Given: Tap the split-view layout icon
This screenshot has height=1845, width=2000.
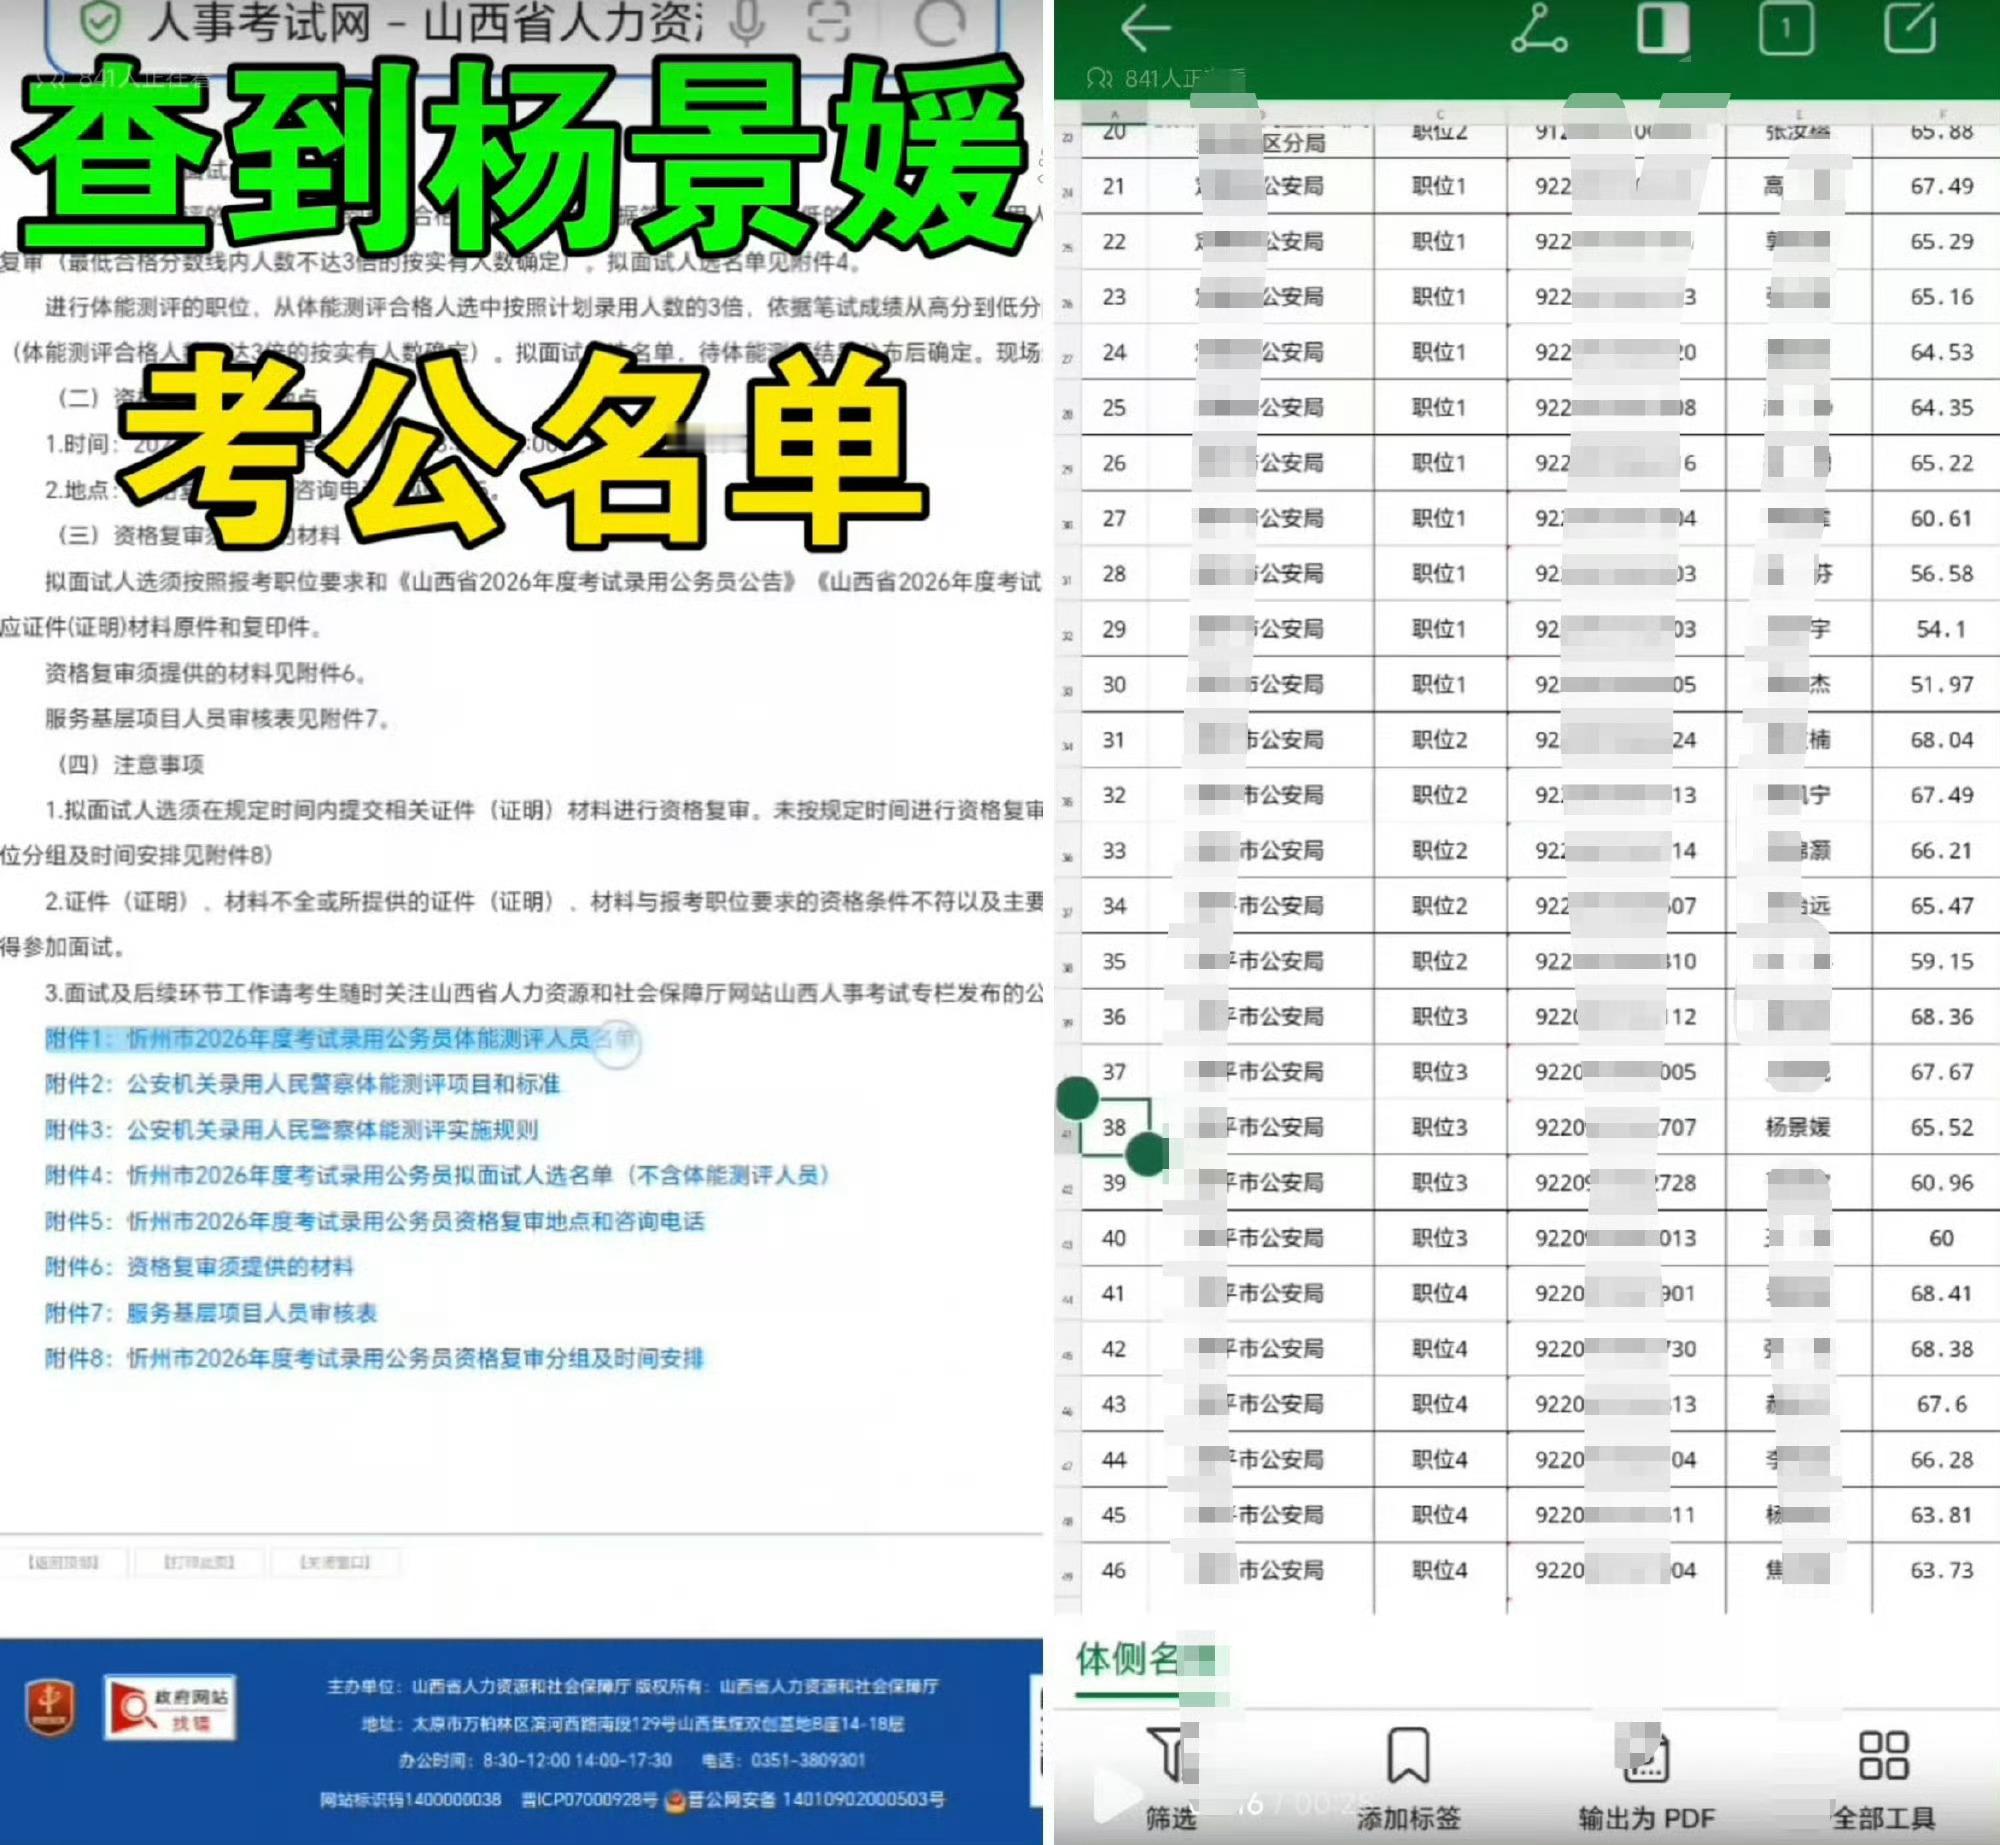Looking at the screenshot, I should tap(1662, 28).
